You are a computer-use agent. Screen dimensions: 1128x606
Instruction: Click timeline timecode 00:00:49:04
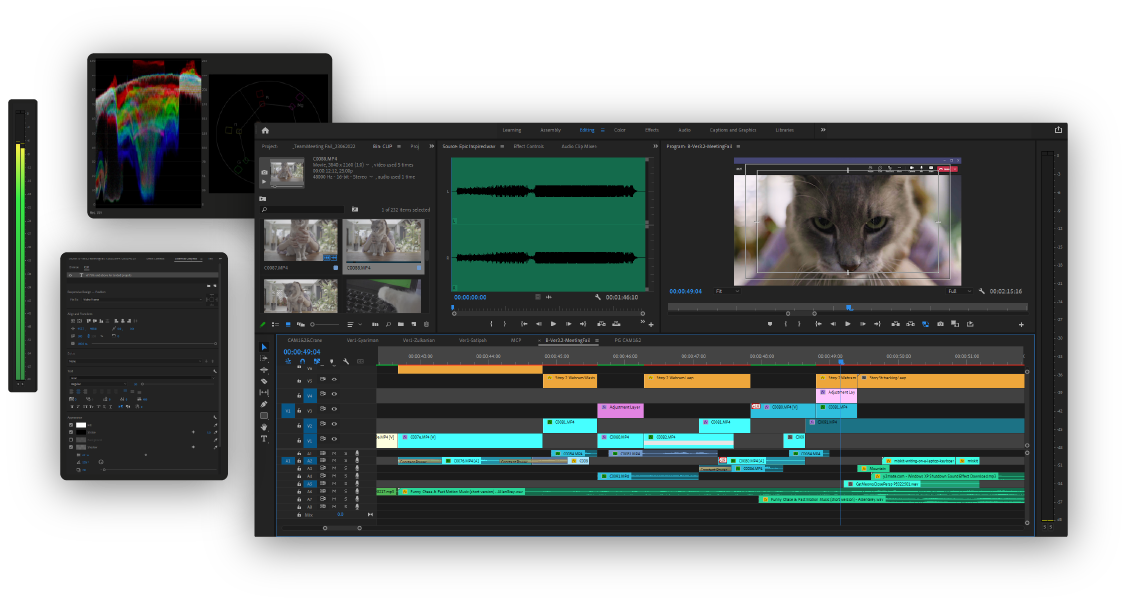click(301, 352)
